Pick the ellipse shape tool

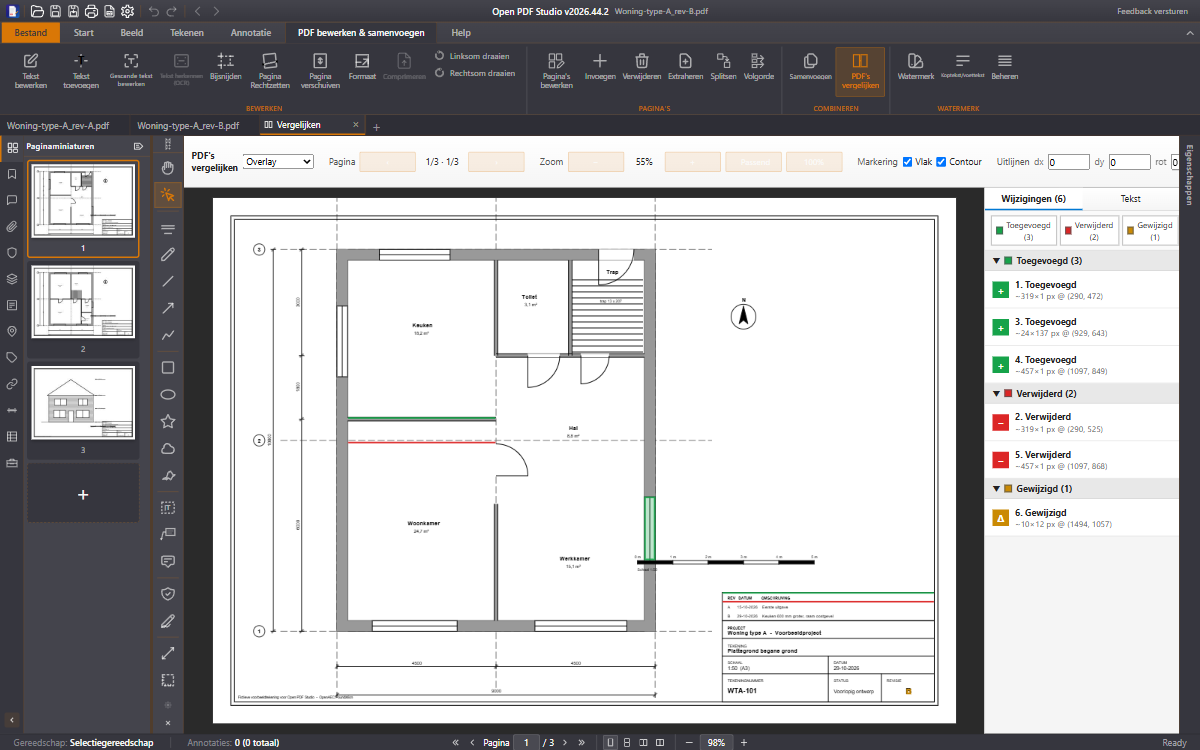[x=168, y=394]
